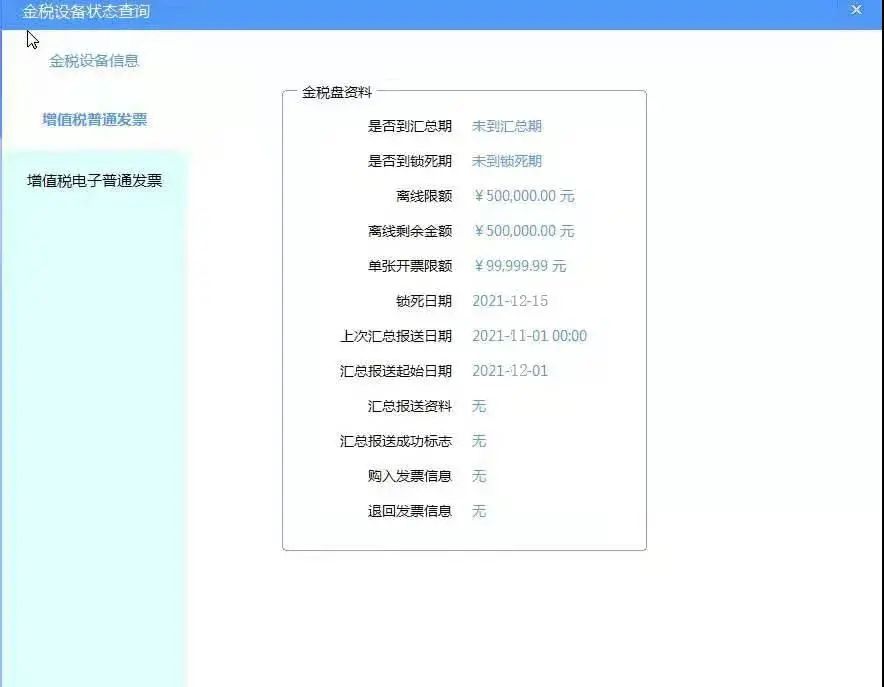This screenshot has width=884, height=687.
Task: Close the 金税设备状态查询 dialog window
Action: click(x=856, y=10)
